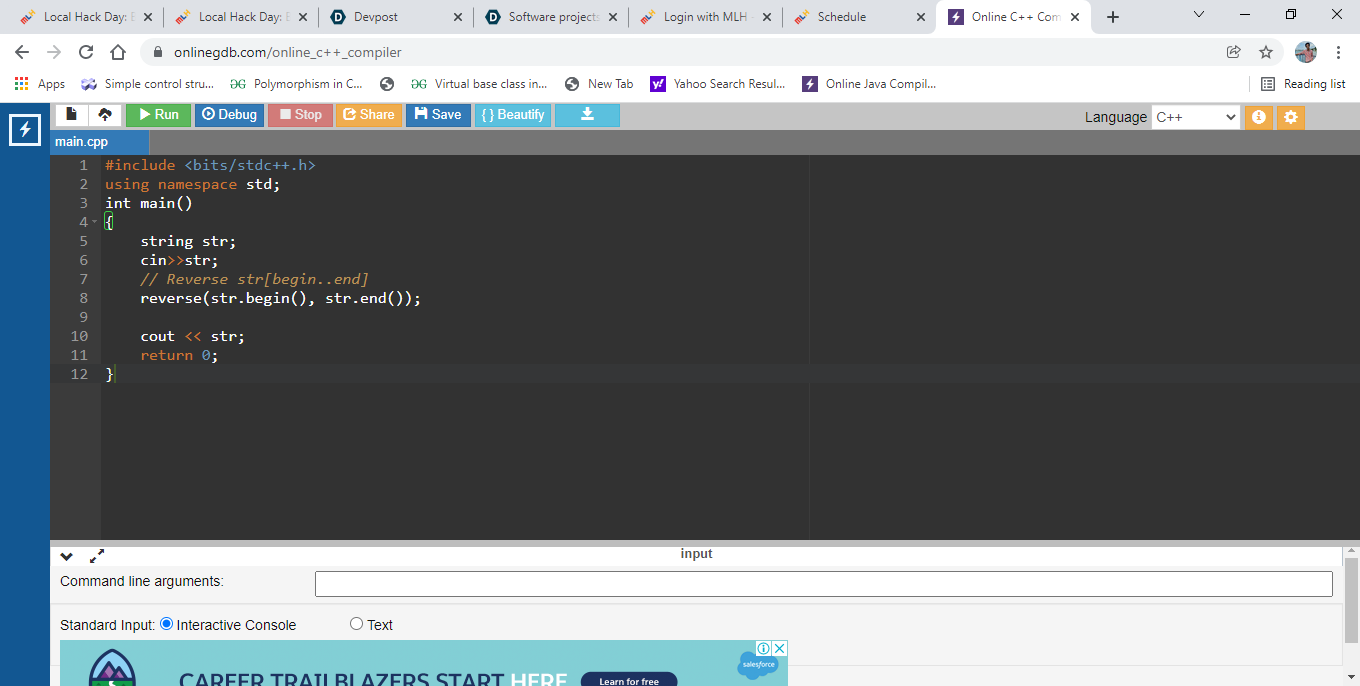Expand the input console to fullscreen

point(97,556)
